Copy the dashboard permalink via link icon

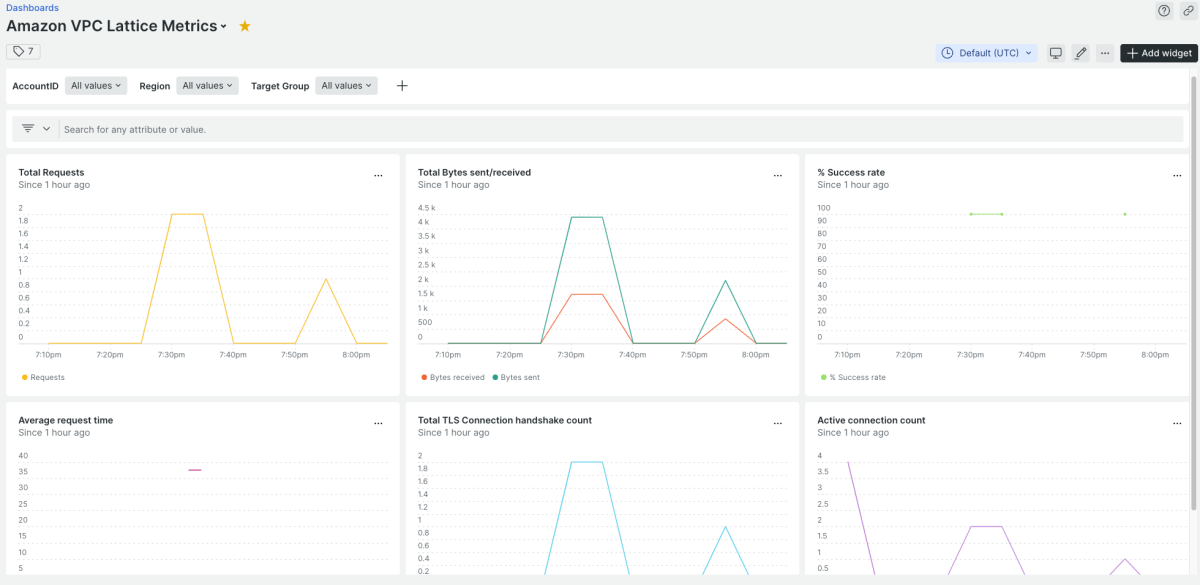[1188, 10]
